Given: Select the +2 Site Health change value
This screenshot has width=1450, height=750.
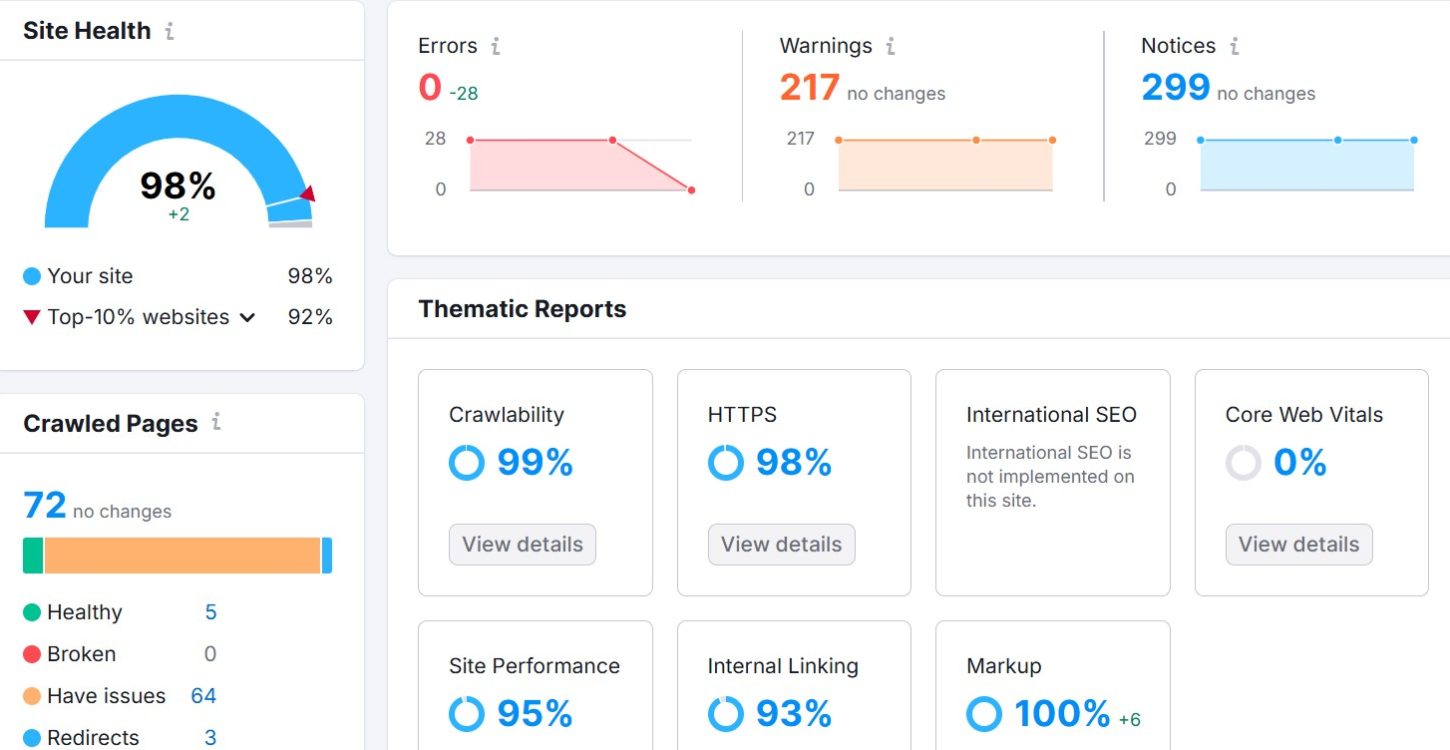Looking at the screenshot, I should pos(179,214).
